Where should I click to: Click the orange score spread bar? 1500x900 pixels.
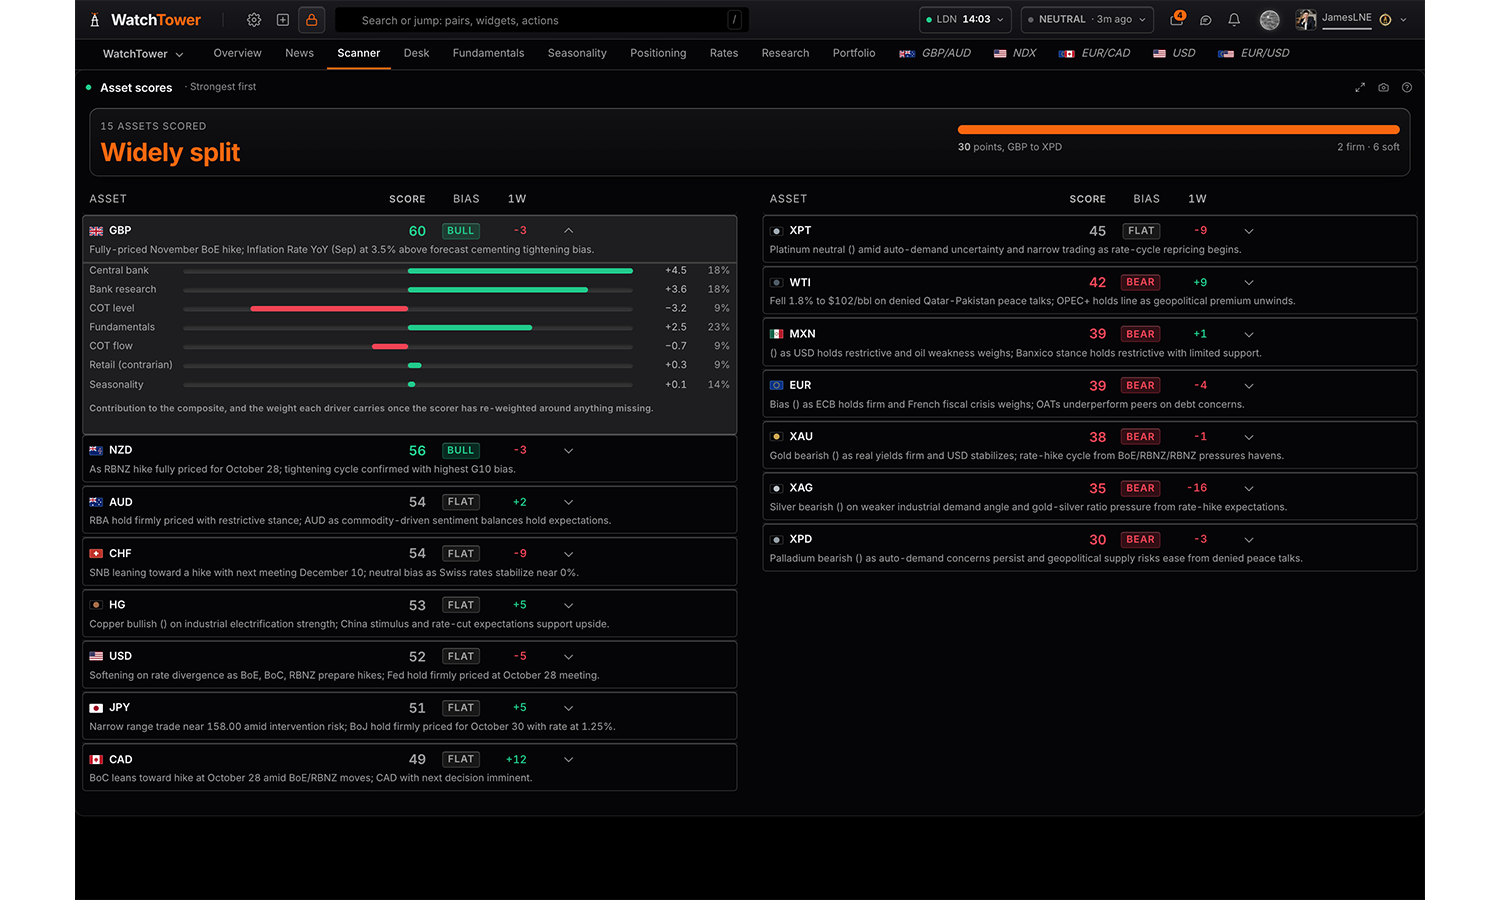[x=1178, y=130]
